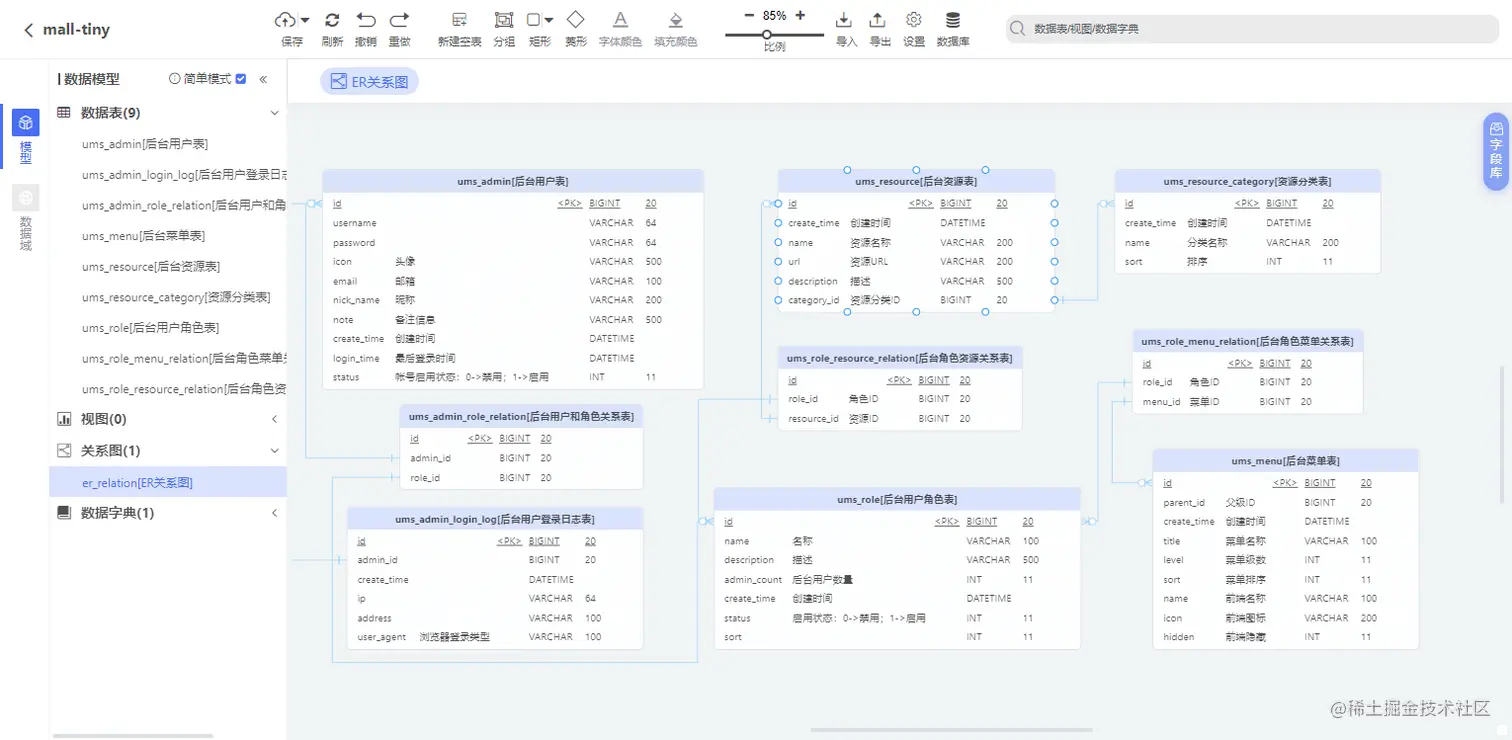Image resolution: width=1512 pixels, height=740 pixels.
Task: Go back using the arrow beside mall-tiny
Action: pyautogui.click(x=28, y=30)
